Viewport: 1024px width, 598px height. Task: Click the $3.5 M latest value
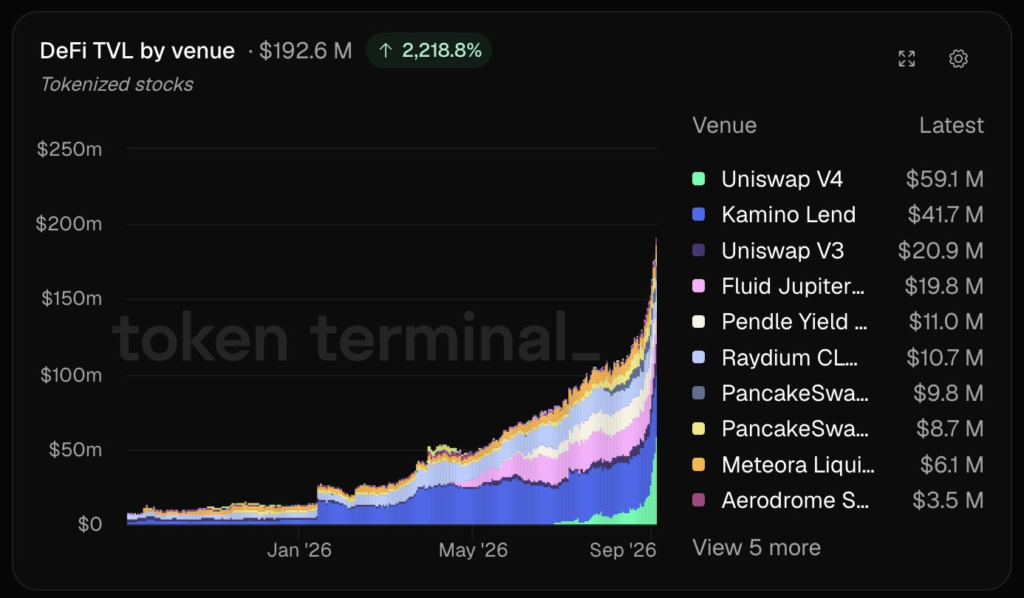tap(948, 500)
